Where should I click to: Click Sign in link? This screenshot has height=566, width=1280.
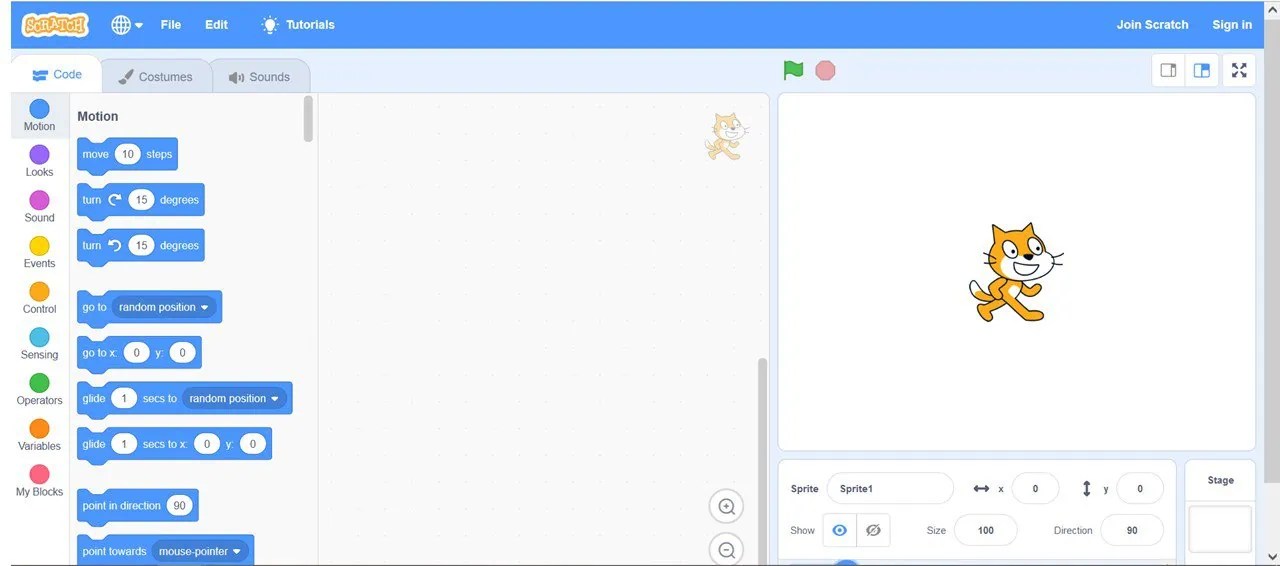pos(1232,25)
